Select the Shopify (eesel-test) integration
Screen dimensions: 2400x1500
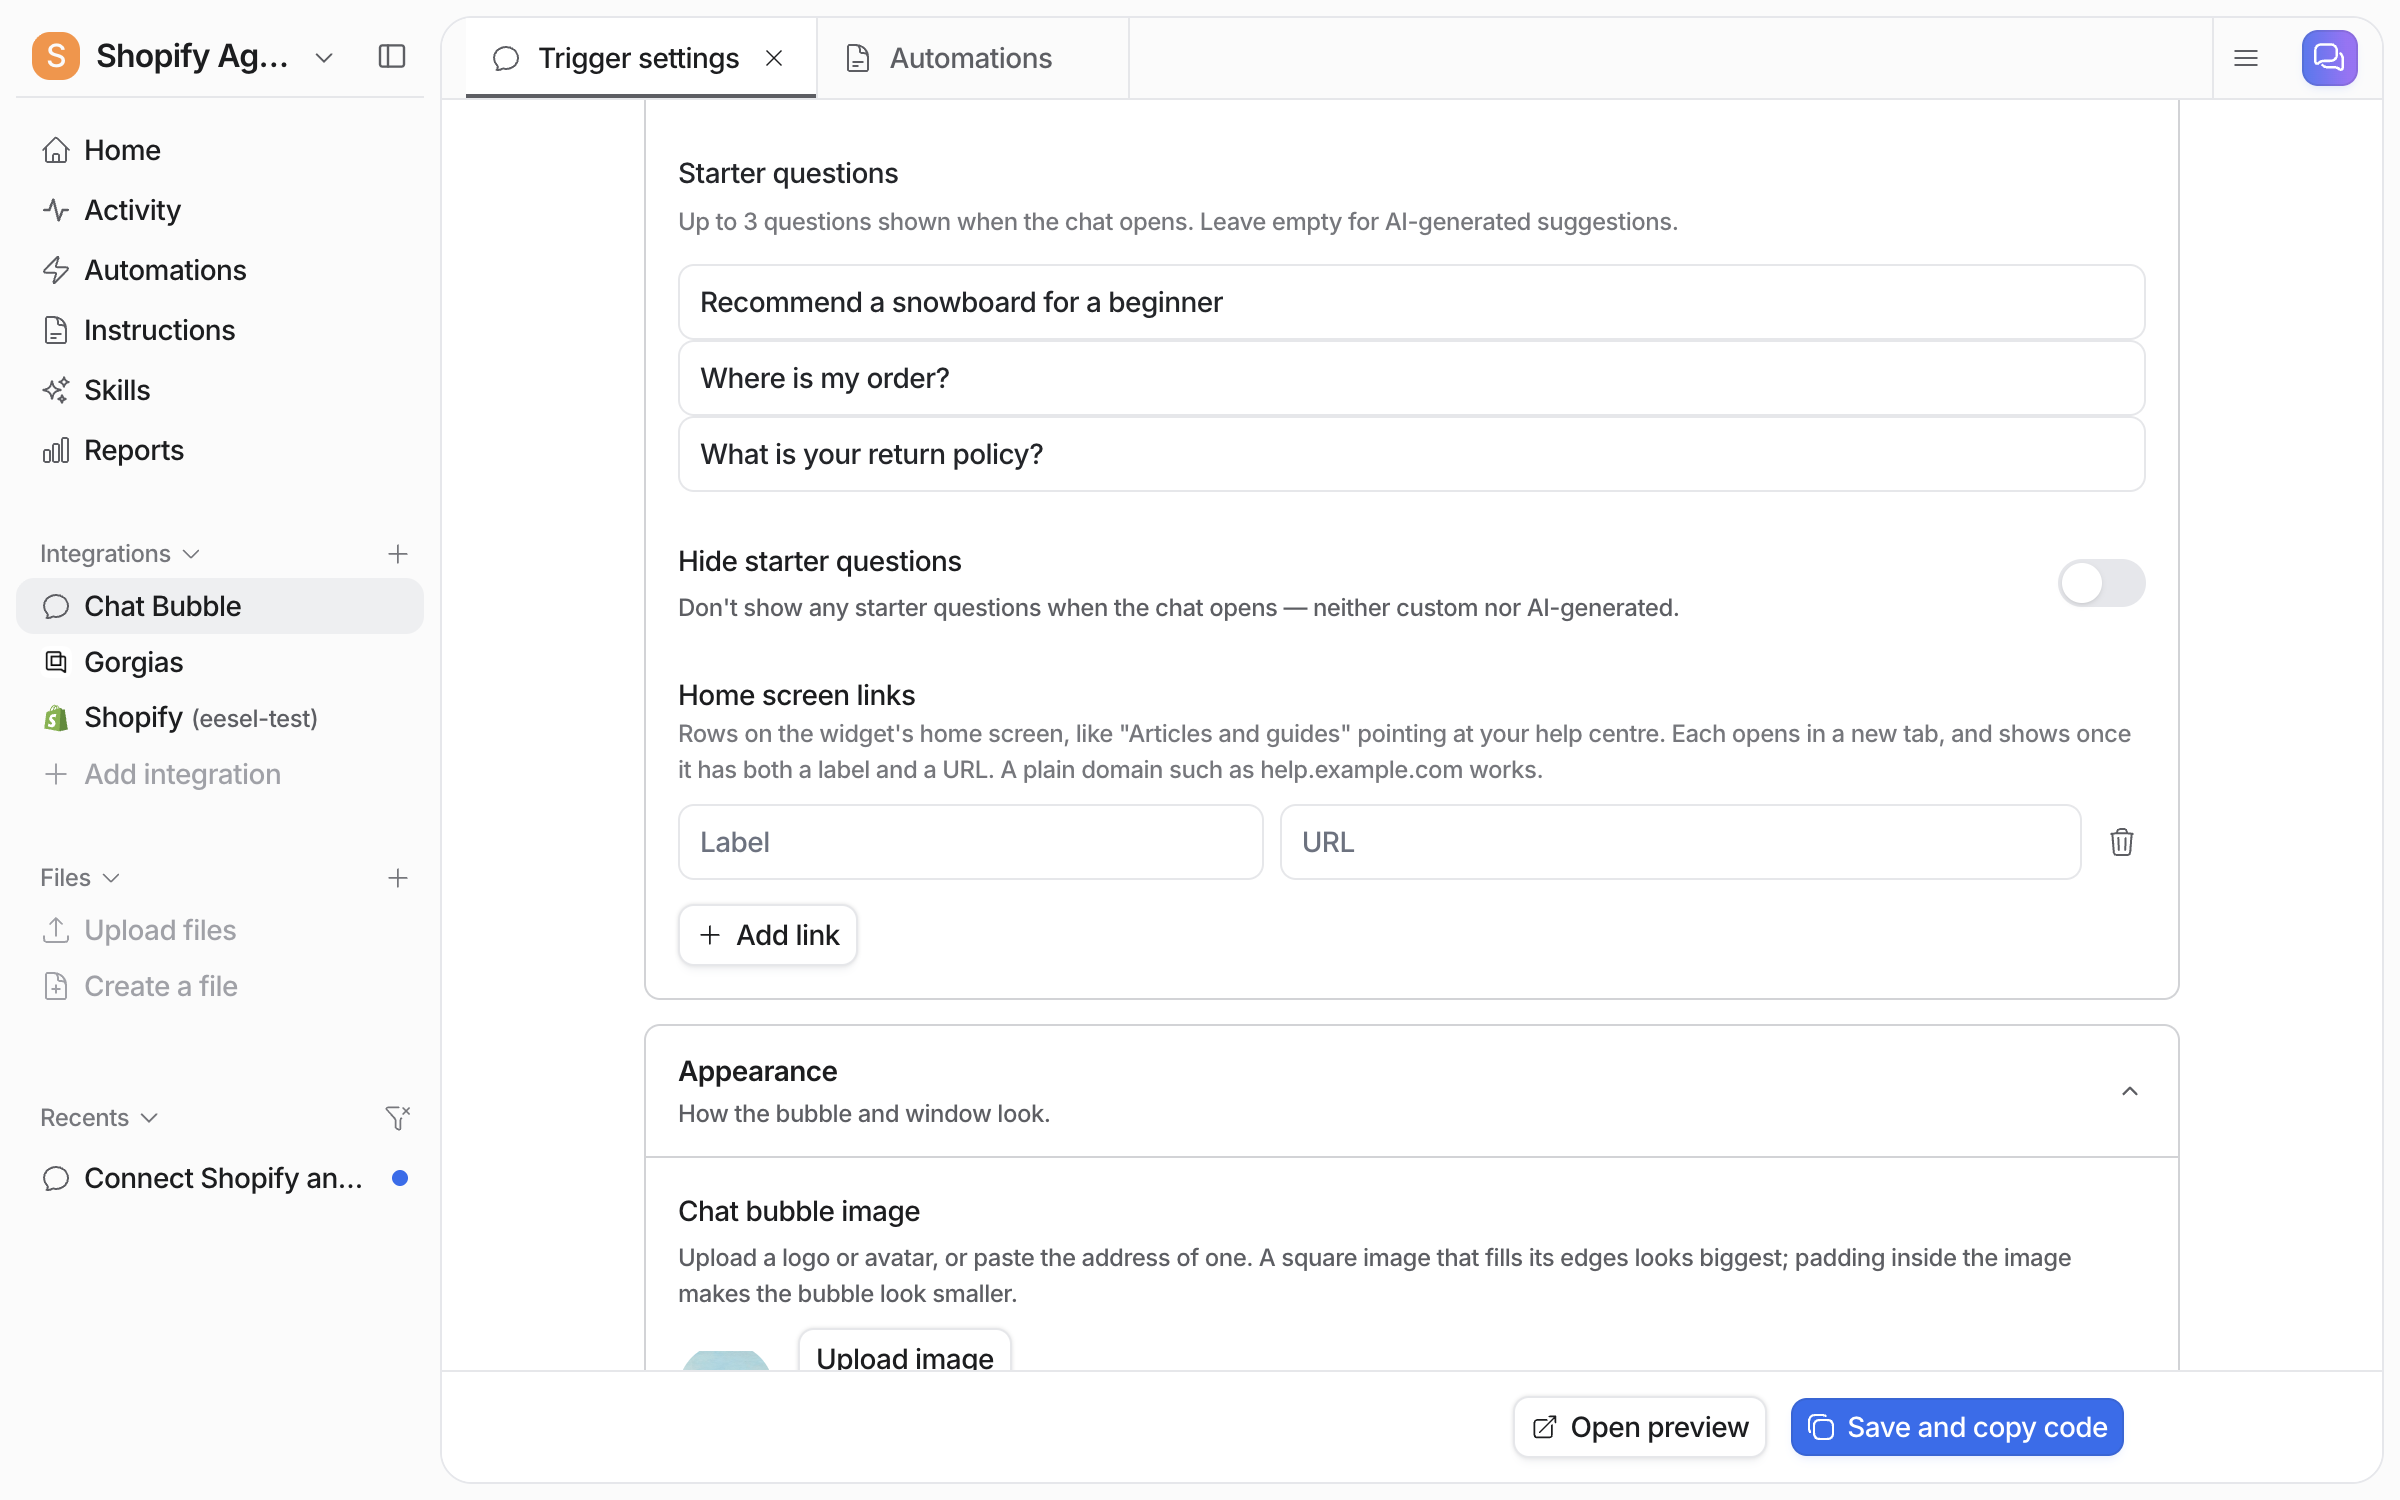[220, 718]
